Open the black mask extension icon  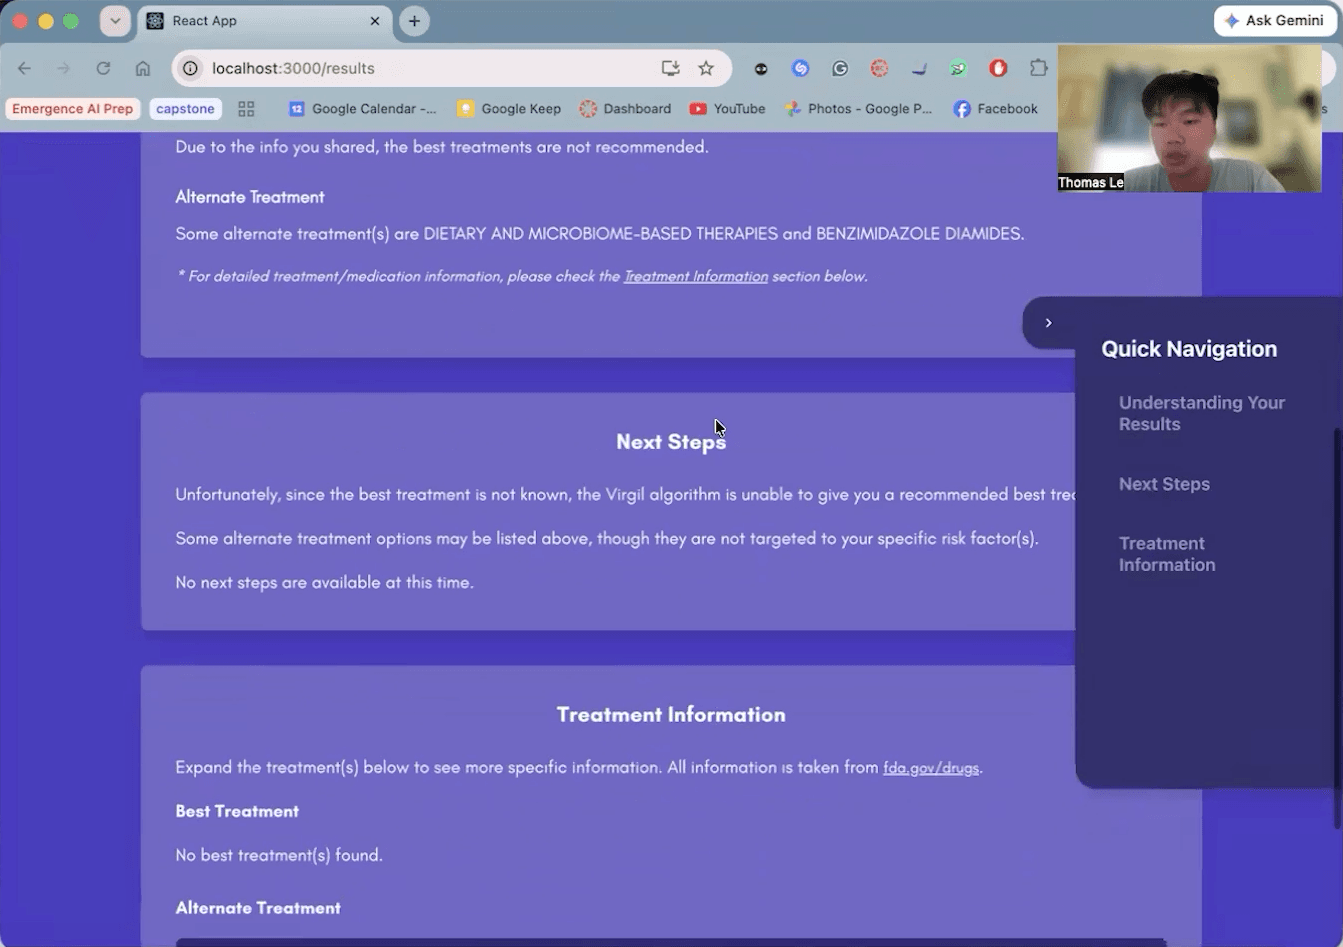[761, 68]
